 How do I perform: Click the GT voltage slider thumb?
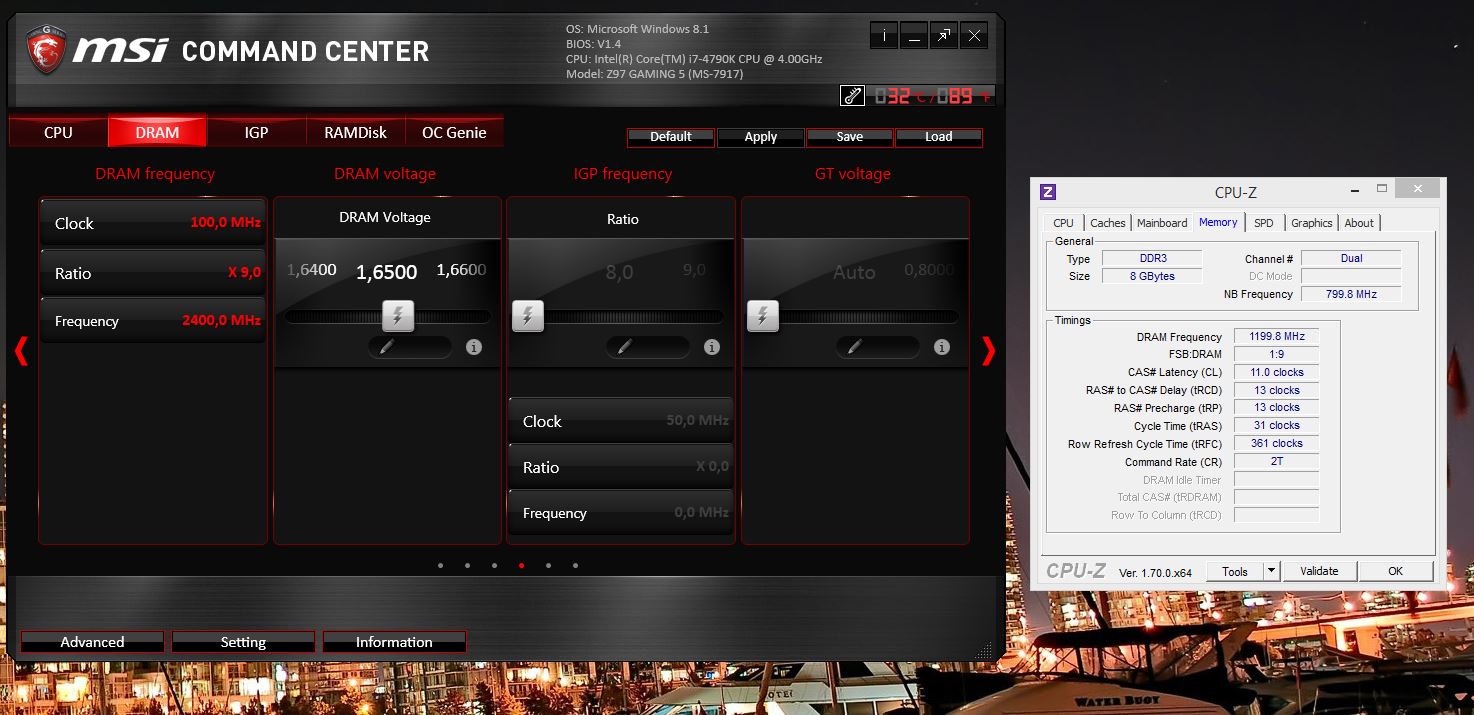tap(763, 316)
